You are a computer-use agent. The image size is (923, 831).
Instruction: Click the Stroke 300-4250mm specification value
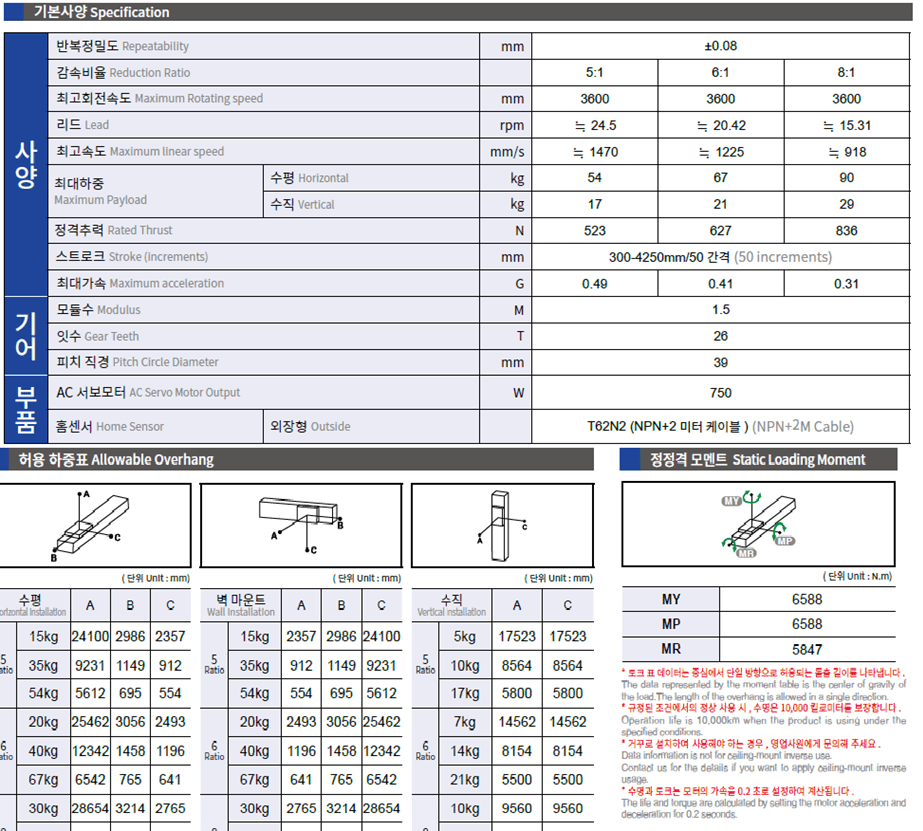720,257
